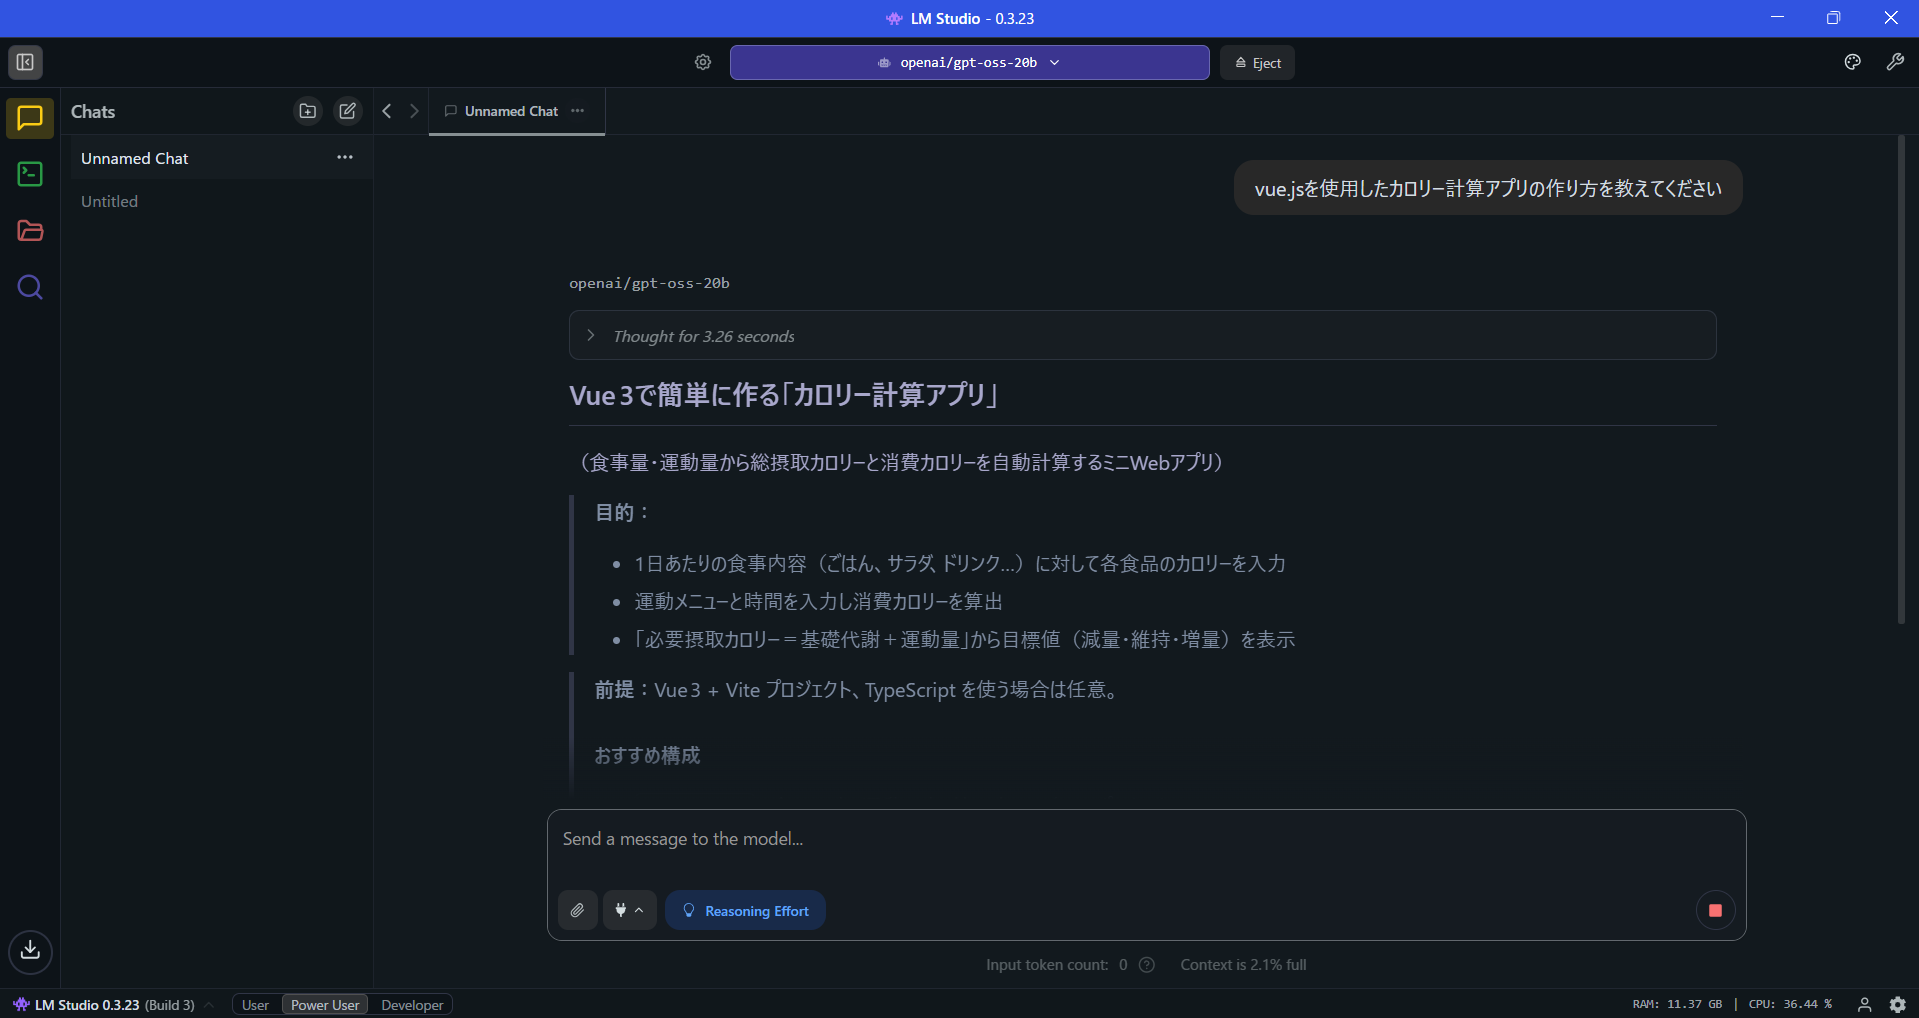Screen dimensions: 1919x1018
Task: Open the appearance palette icon
Action: [x=1852, y=62]
